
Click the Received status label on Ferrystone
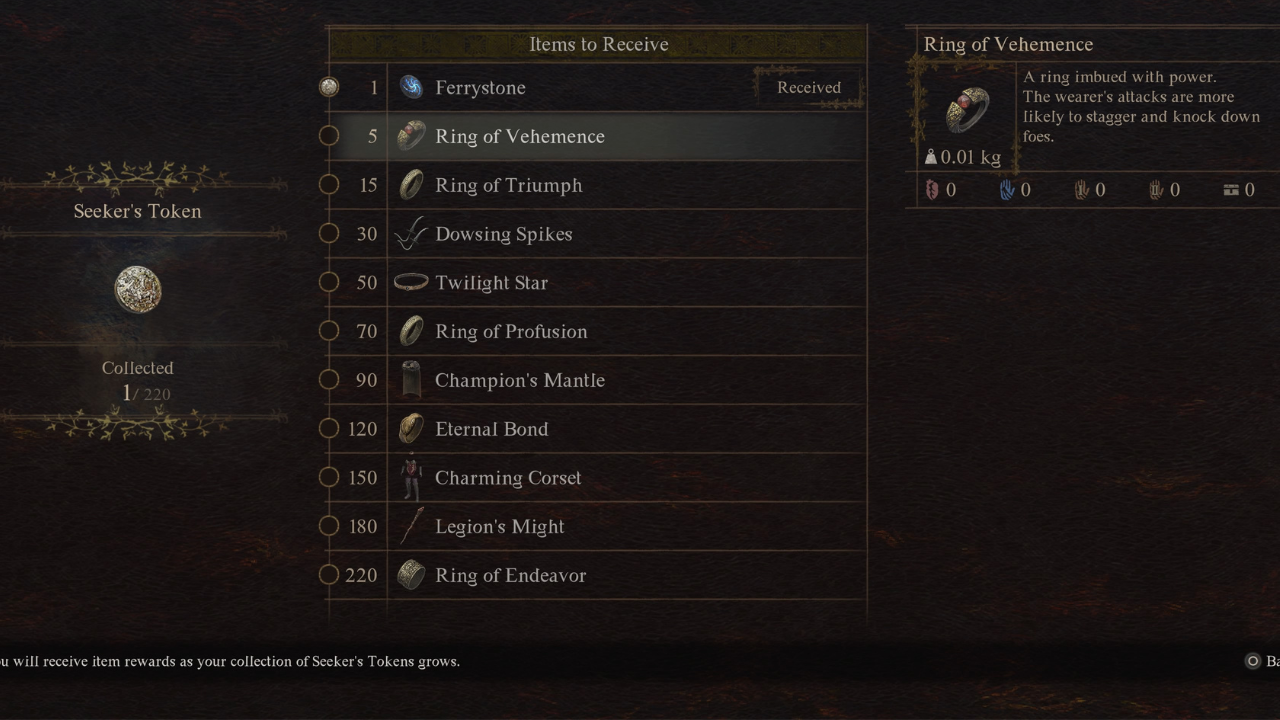[809, 88]
